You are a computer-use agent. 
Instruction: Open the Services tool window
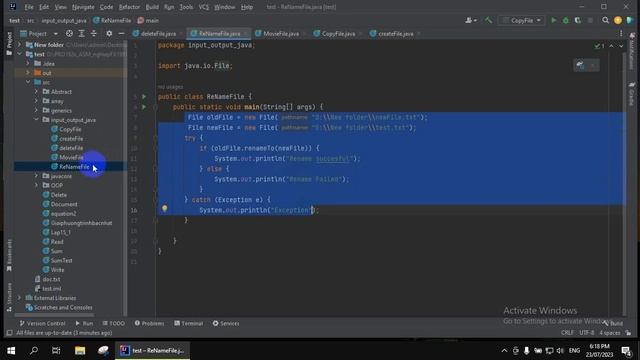point(226,323)
